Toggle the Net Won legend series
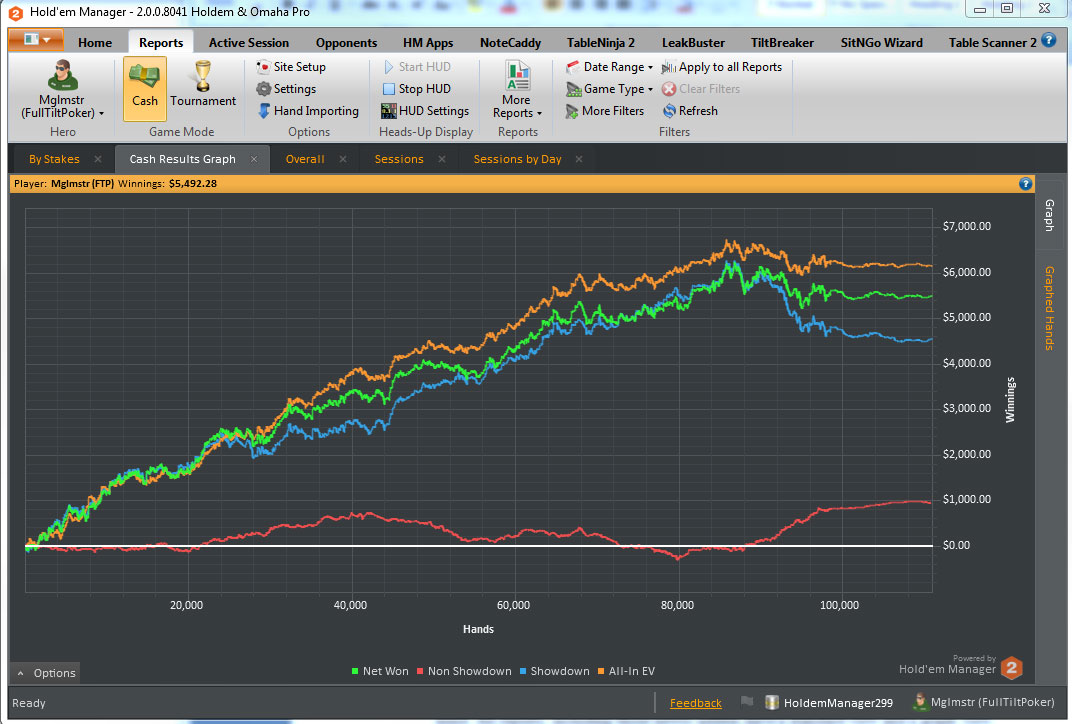Screen dimensions: 1072x724 379,671
